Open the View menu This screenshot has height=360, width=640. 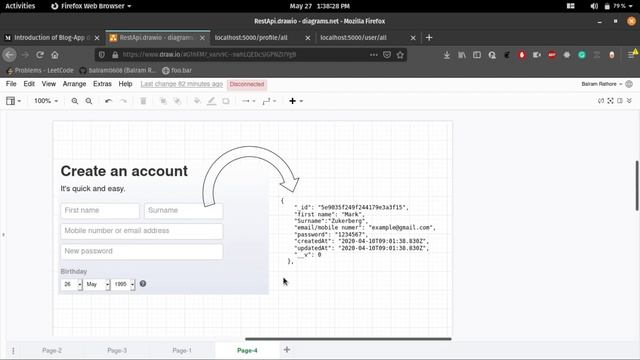click(49, 84)
